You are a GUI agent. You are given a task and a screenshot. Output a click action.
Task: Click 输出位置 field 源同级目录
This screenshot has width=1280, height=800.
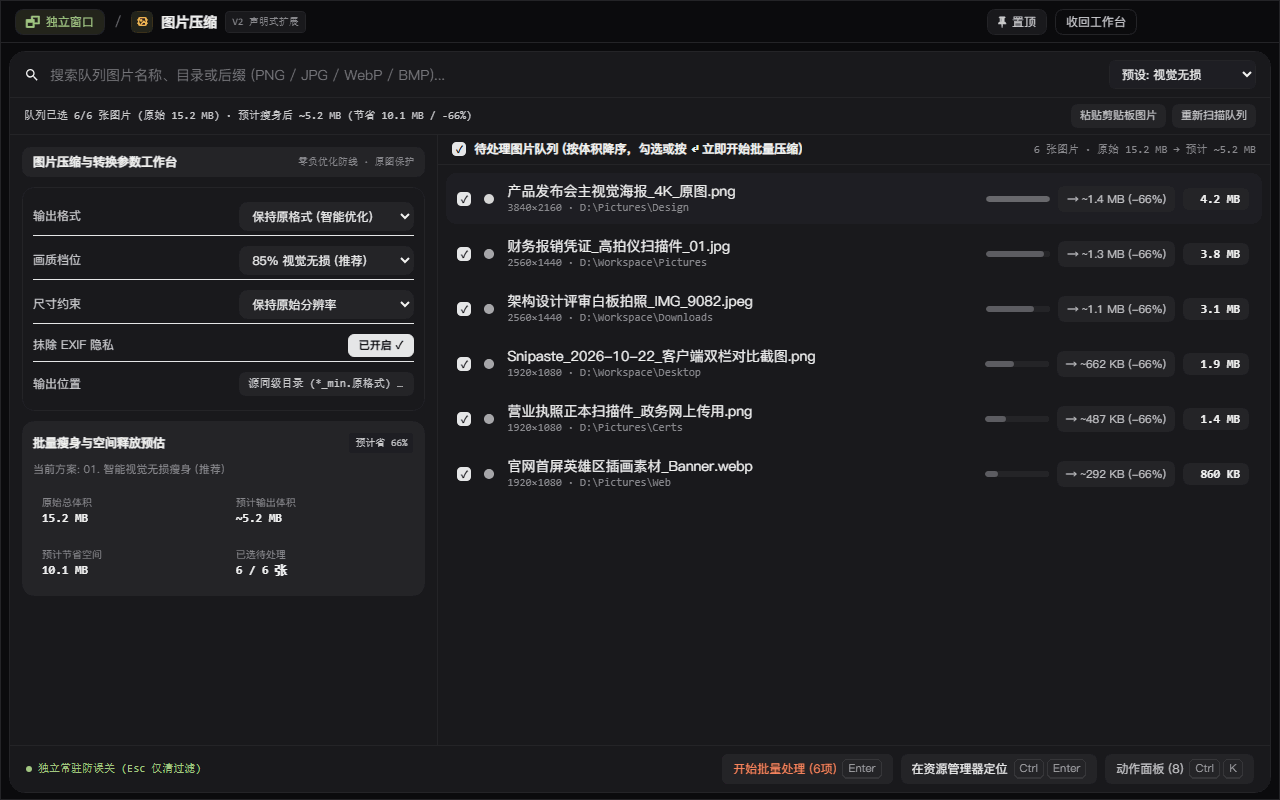(x=326, y=384)
